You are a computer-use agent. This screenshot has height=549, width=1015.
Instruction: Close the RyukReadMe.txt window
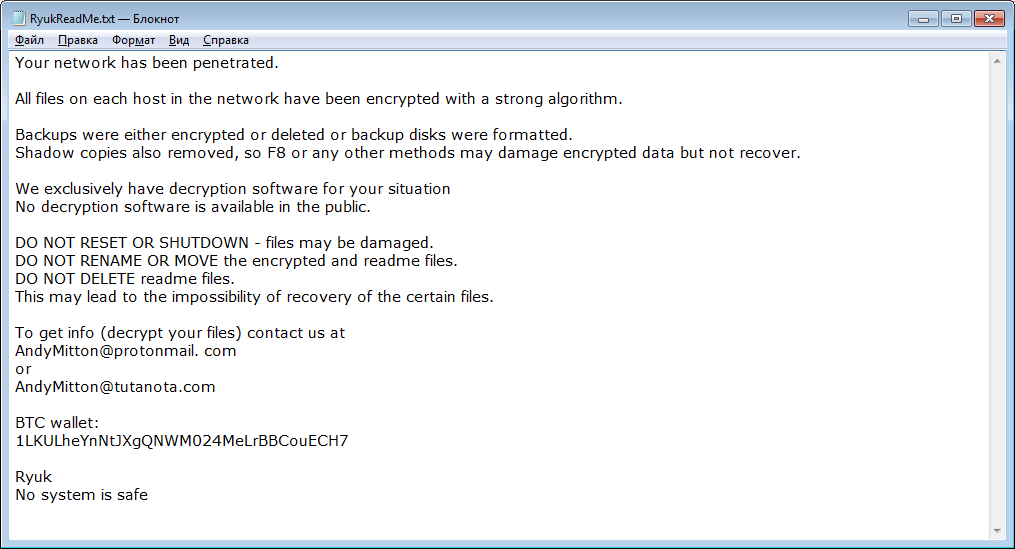pos(990,18)
